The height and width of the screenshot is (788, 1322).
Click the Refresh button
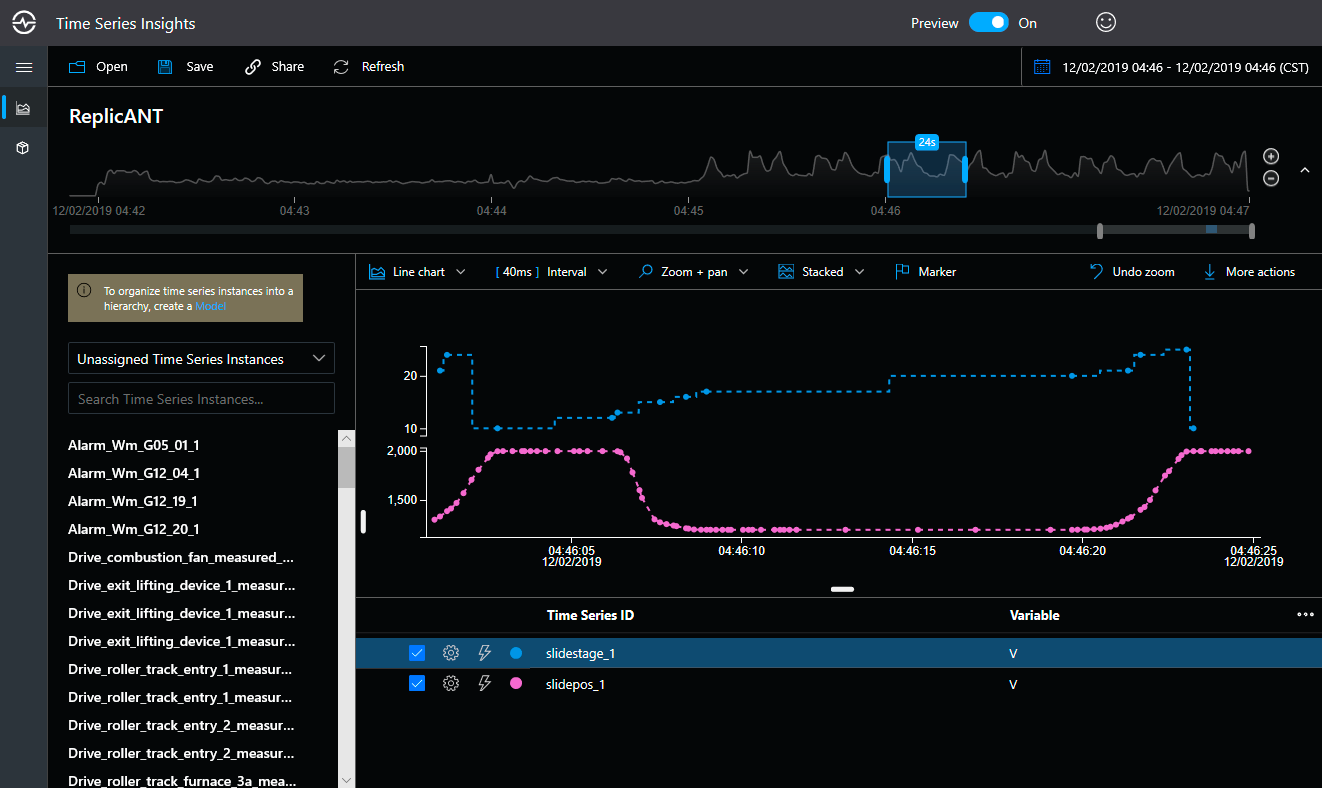tap(368, 67)
